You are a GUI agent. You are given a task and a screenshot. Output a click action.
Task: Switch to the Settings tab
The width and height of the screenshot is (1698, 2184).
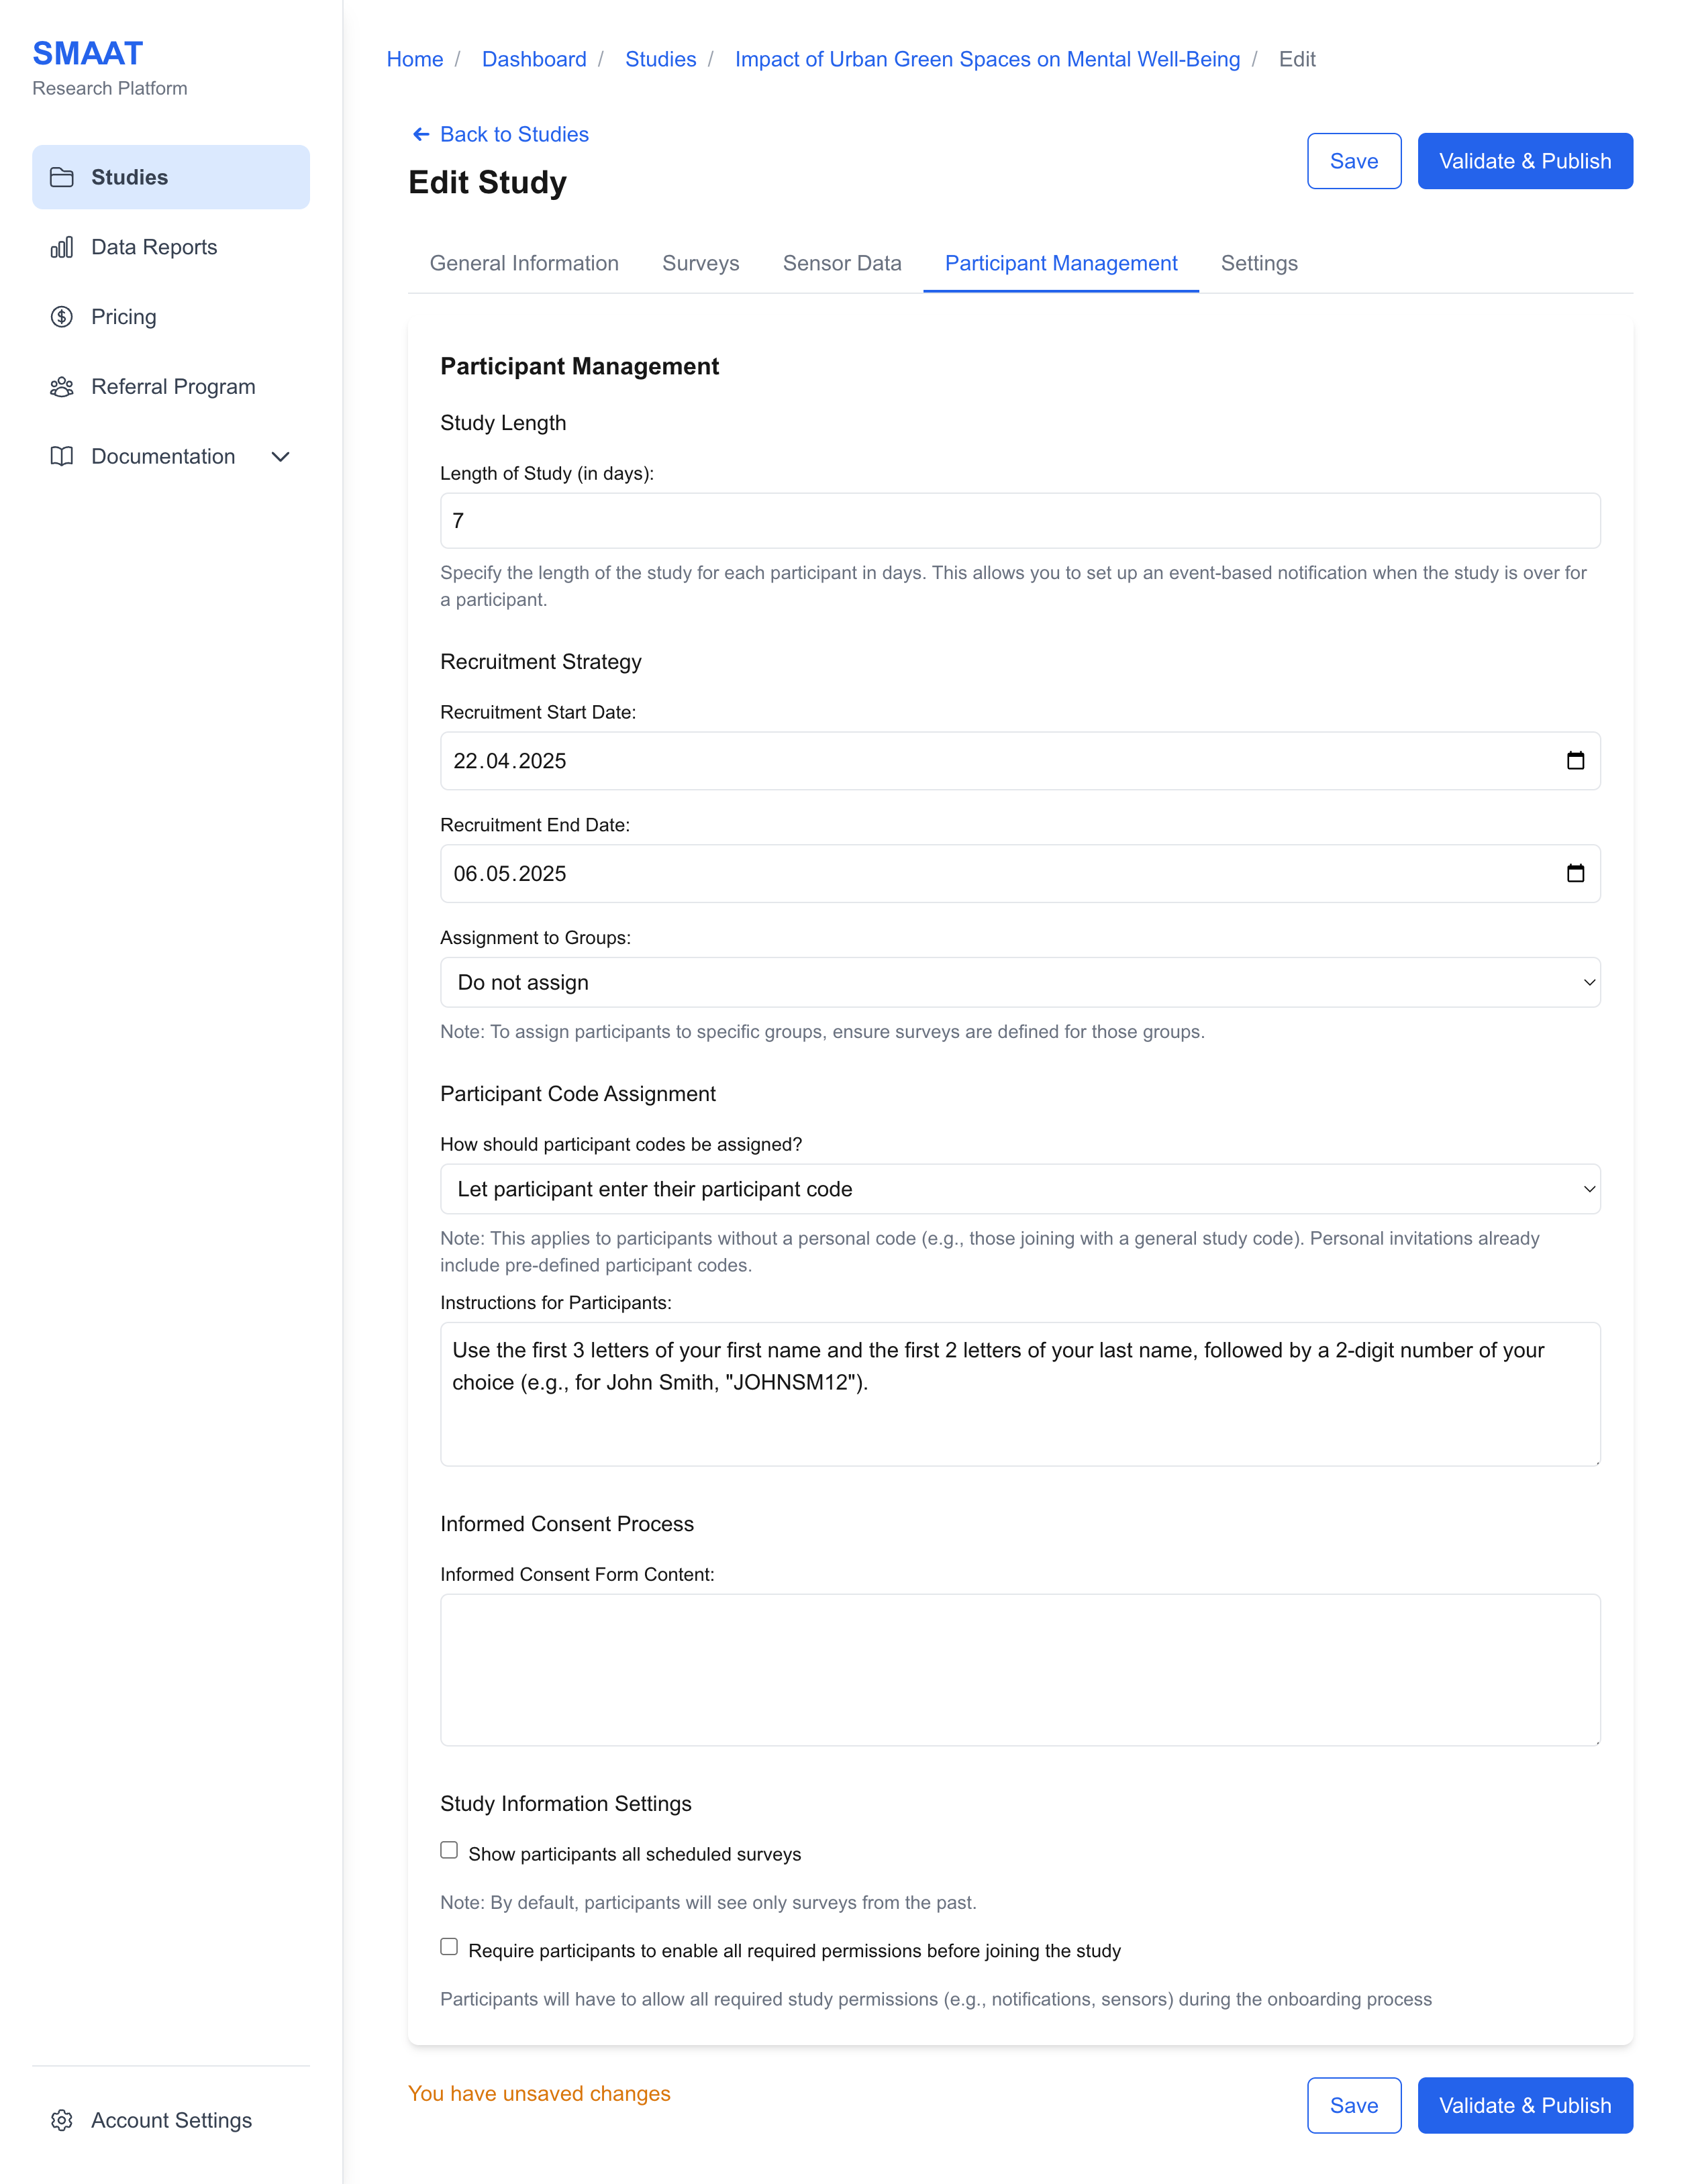pos(1258,263)
